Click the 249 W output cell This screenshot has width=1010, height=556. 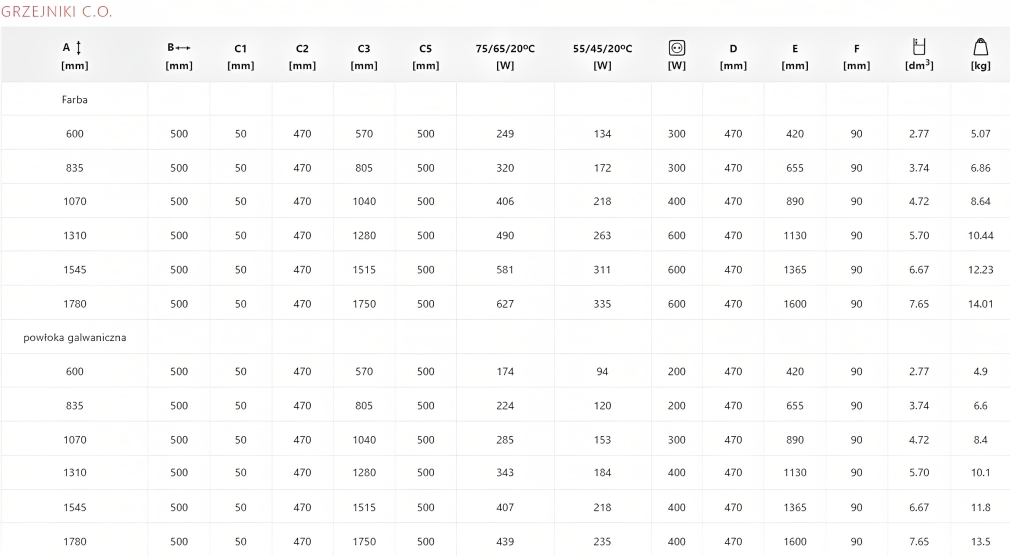coord(505,134)
